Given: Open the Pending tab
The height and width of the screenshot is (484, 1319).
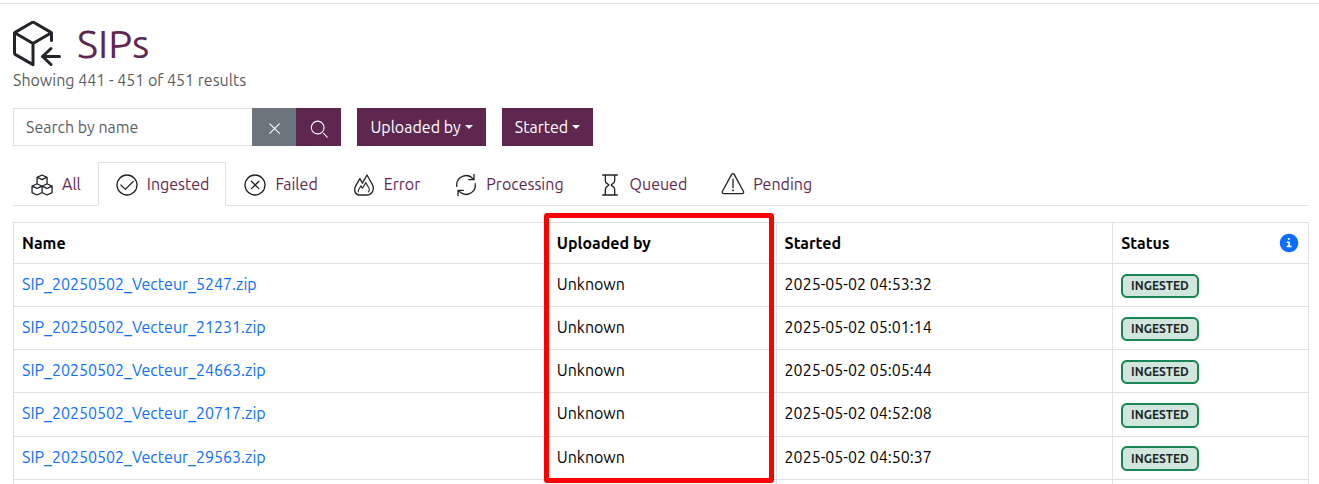Looking at the screenshot, I should coord(766,184).
